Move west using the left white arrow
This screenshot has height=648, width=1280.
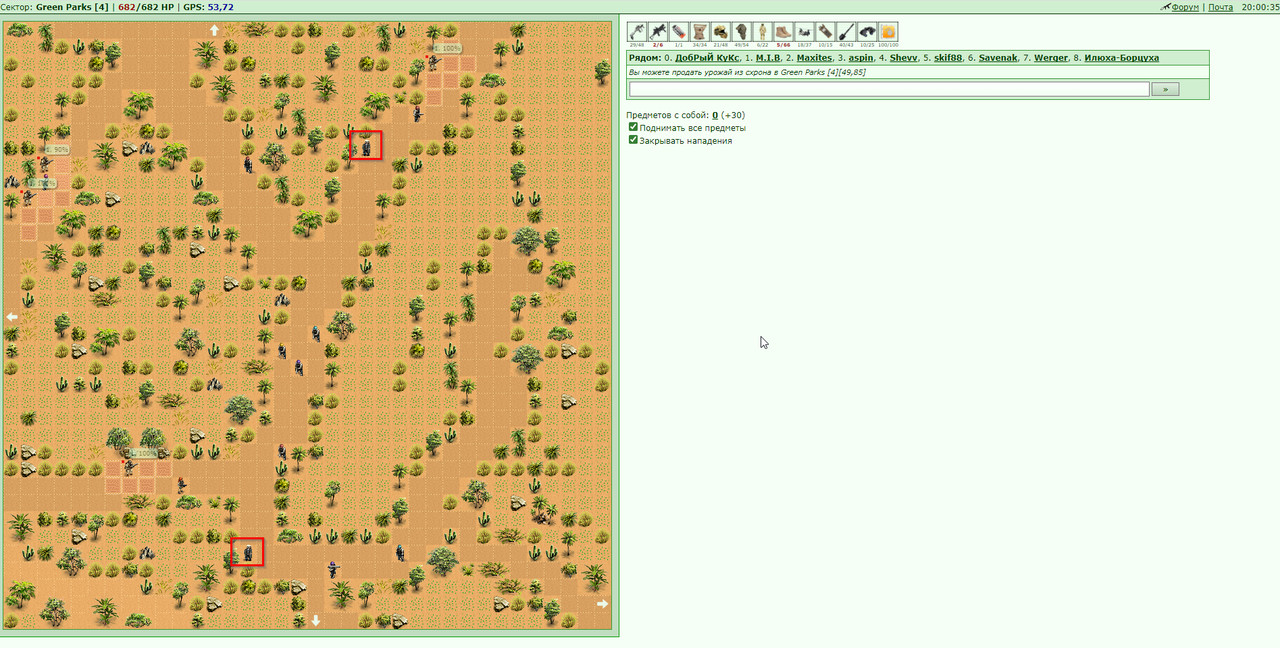12,316
